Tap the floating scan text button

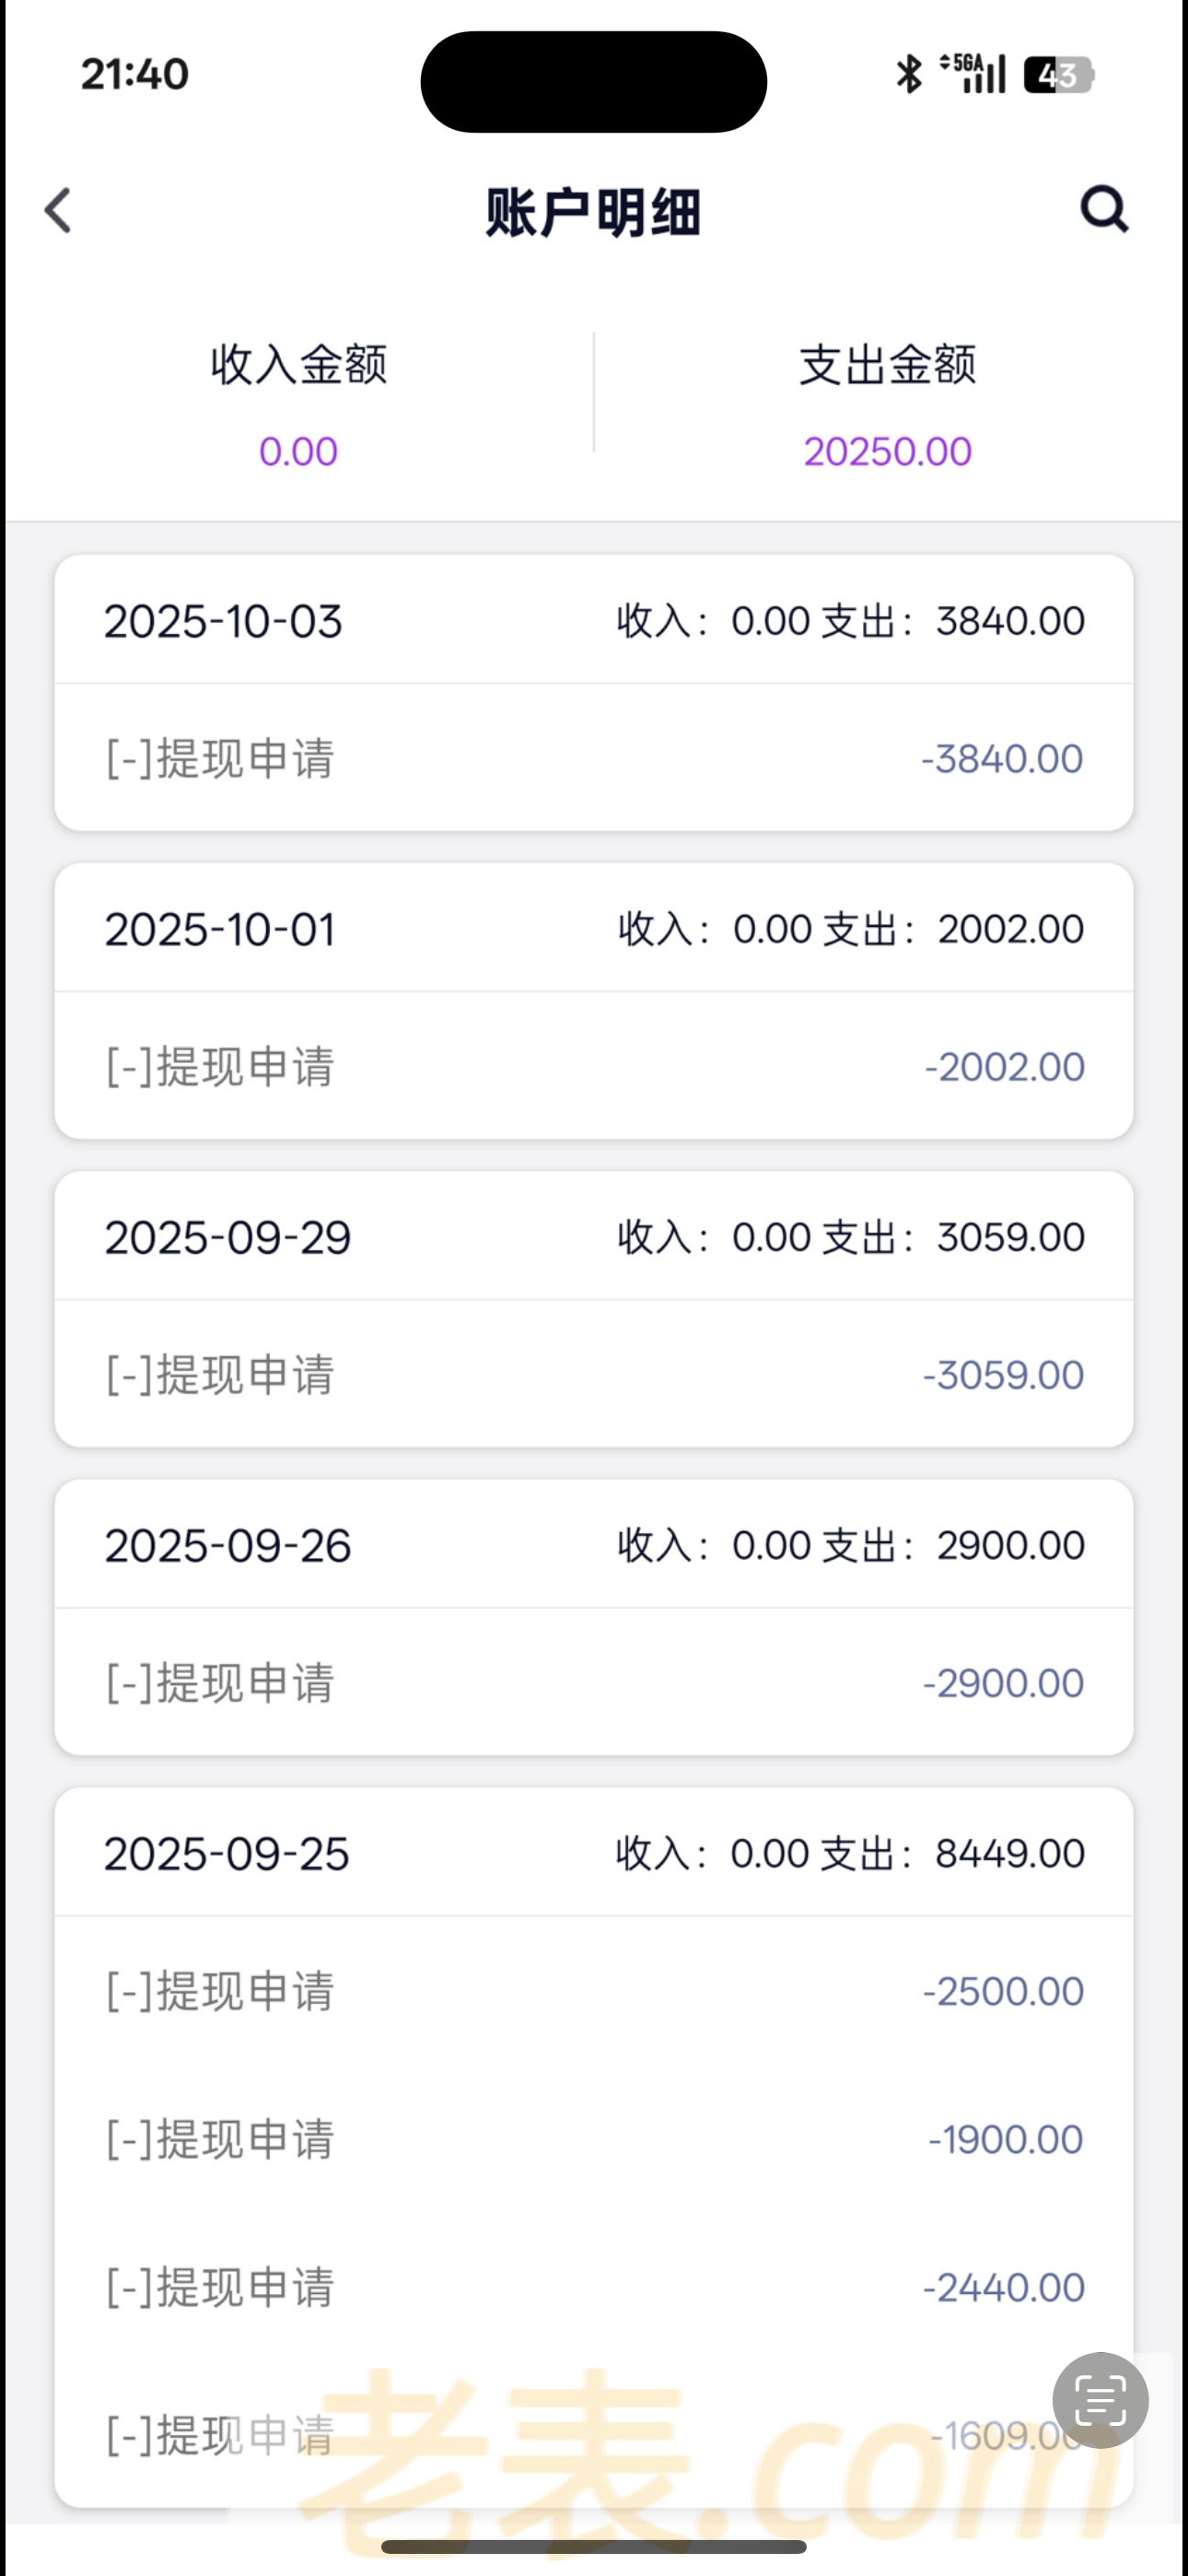pyautogui.click(x=1100, y=2400)
